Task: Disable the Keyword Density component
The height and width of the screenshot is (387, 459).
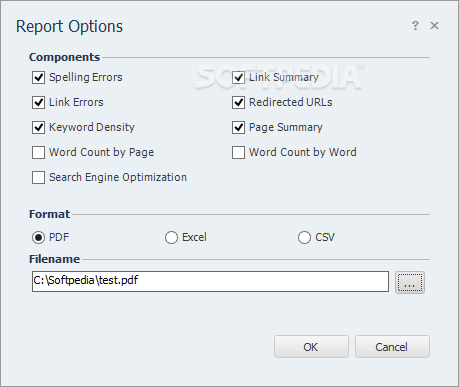Action: [x=38, y=127]
